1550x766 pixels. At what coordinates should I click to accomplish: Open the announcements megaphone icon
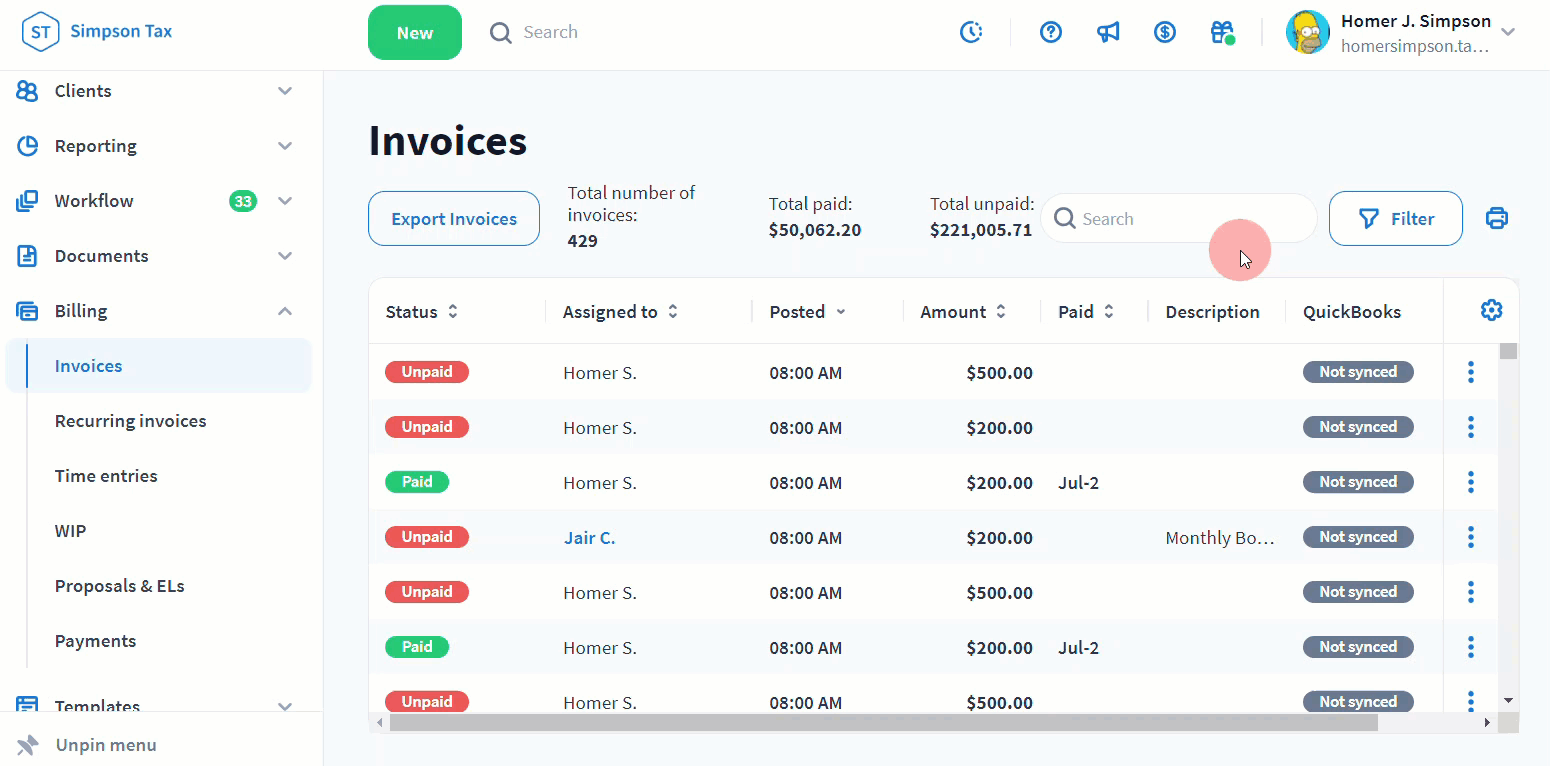pyautogui.click(x=1108, y=32)
